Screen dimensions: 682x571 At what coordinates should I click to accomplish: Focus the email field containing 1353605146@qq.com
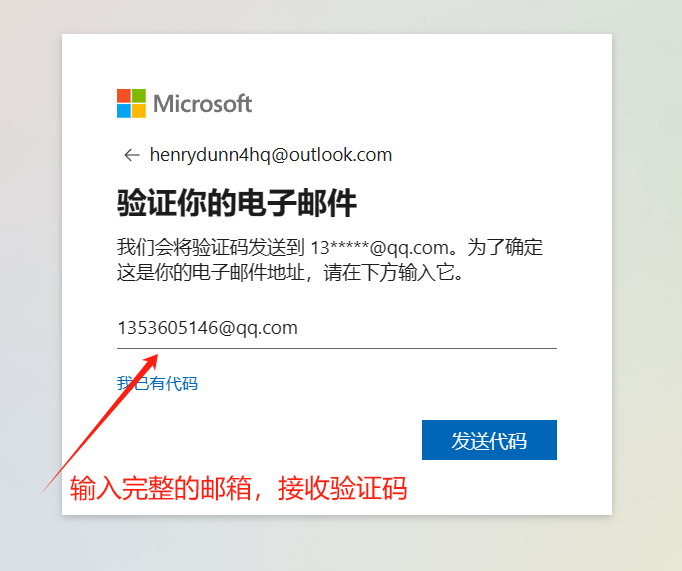[x=337, y=328]
